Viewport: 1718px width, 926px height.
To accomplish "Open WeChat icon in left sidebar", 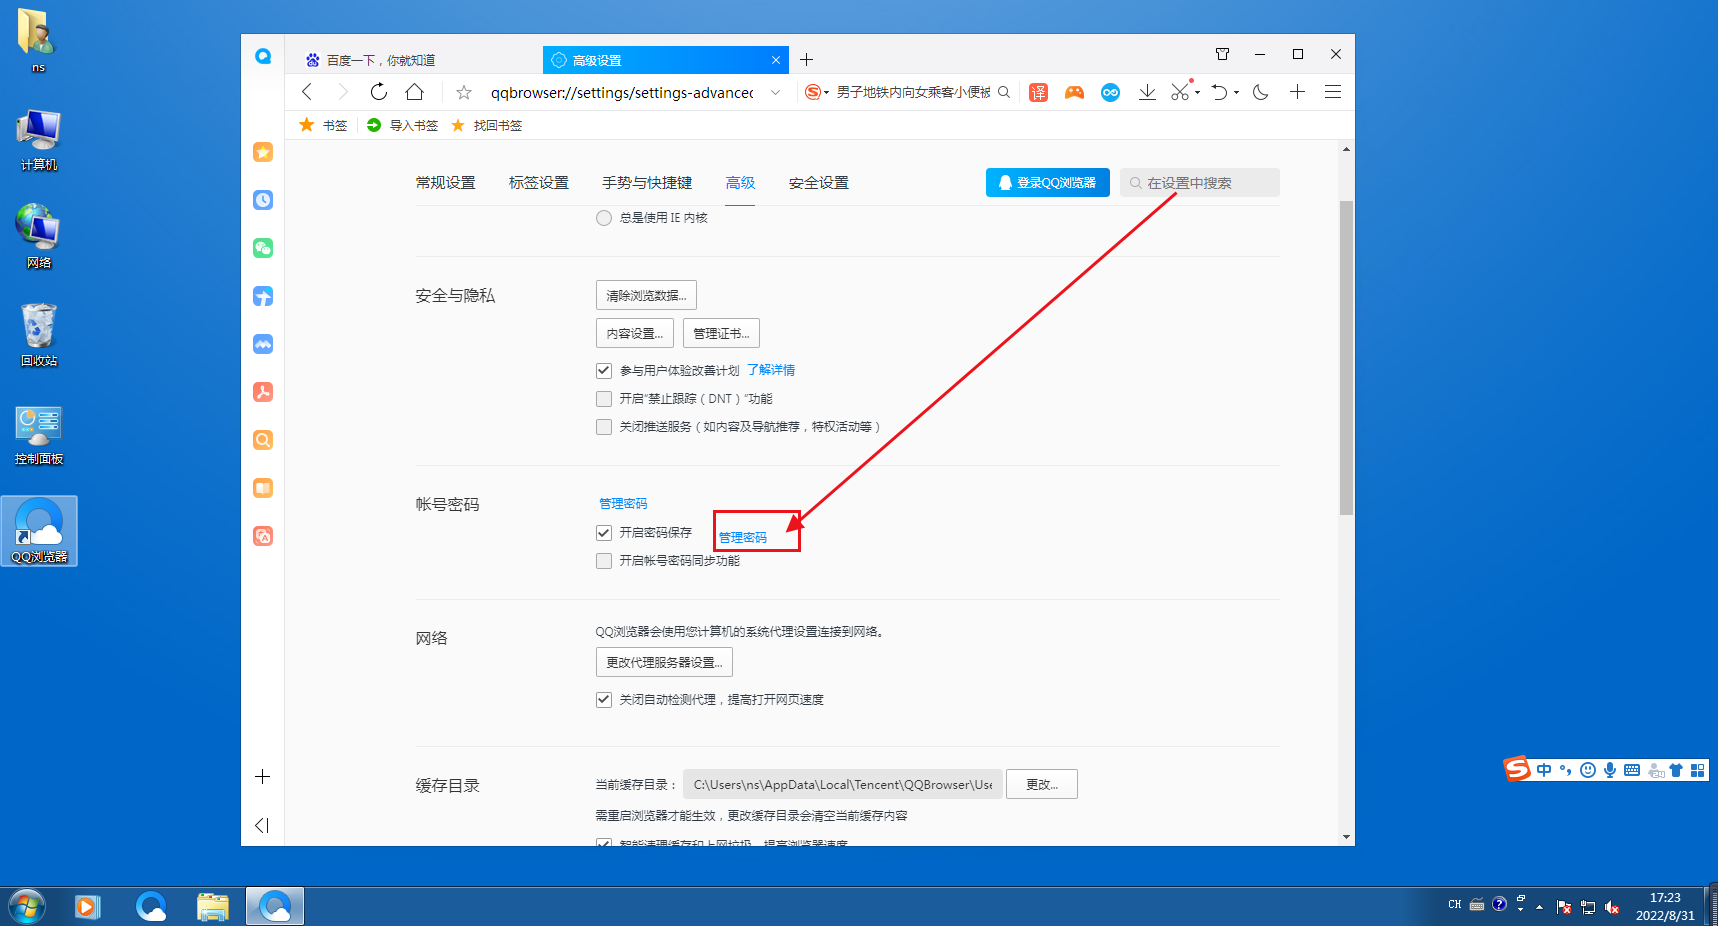I will pyautogui.click(x=263, y=248).
